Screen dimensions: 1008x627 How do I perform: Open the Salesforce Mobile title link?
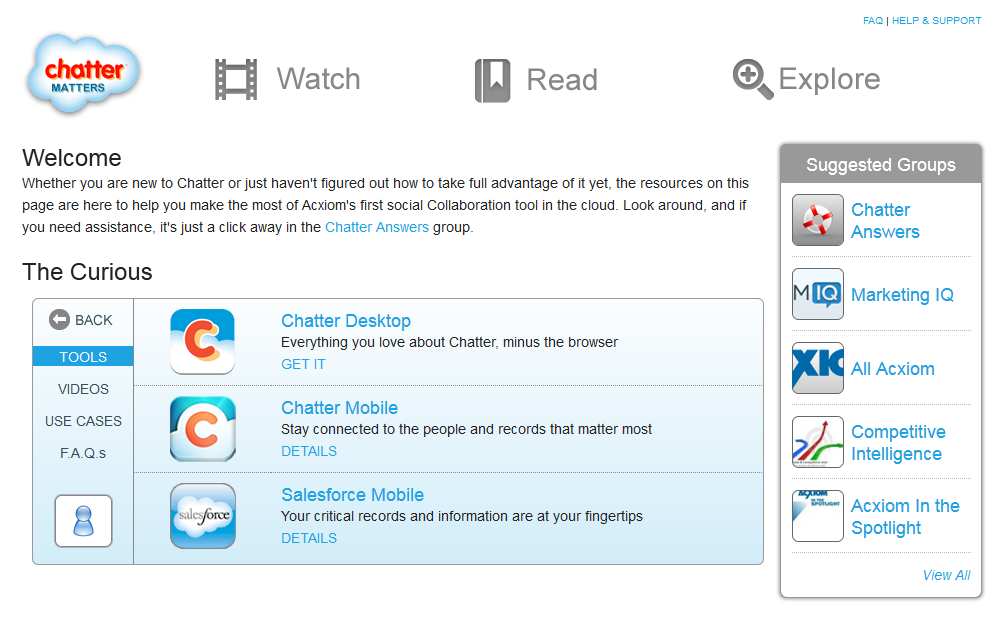coord(352,495)
